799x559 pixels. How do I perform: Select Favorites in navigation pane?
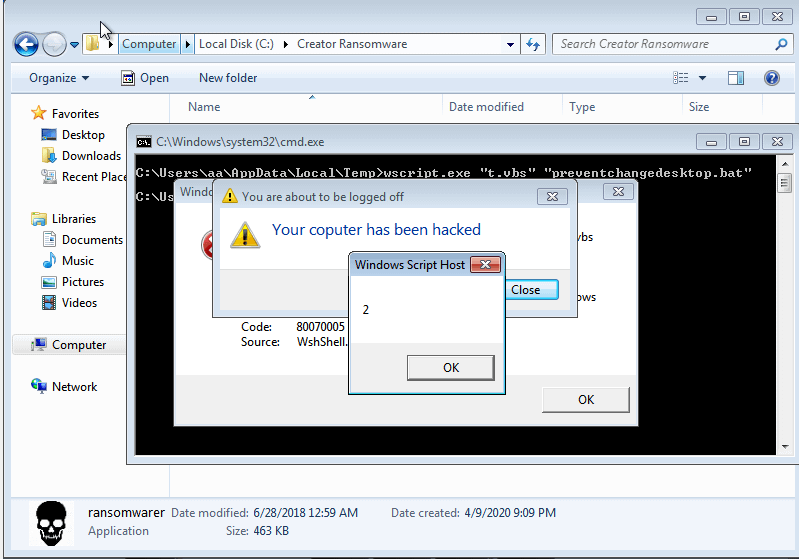pos(75,114)
